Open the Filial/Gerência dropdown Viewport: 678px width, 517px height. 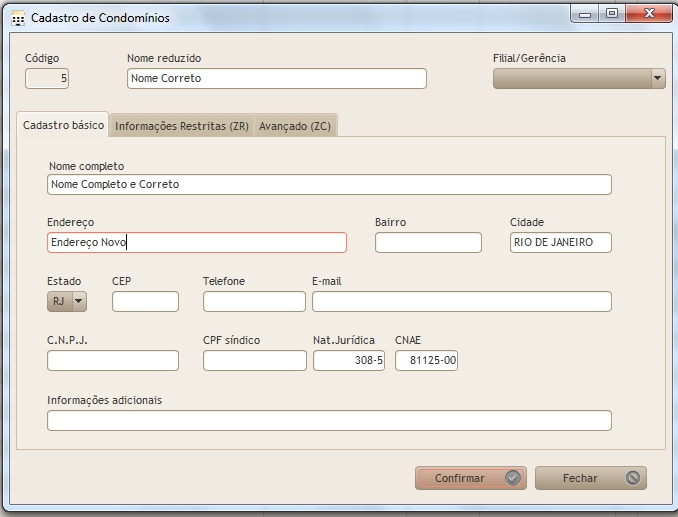657,78
